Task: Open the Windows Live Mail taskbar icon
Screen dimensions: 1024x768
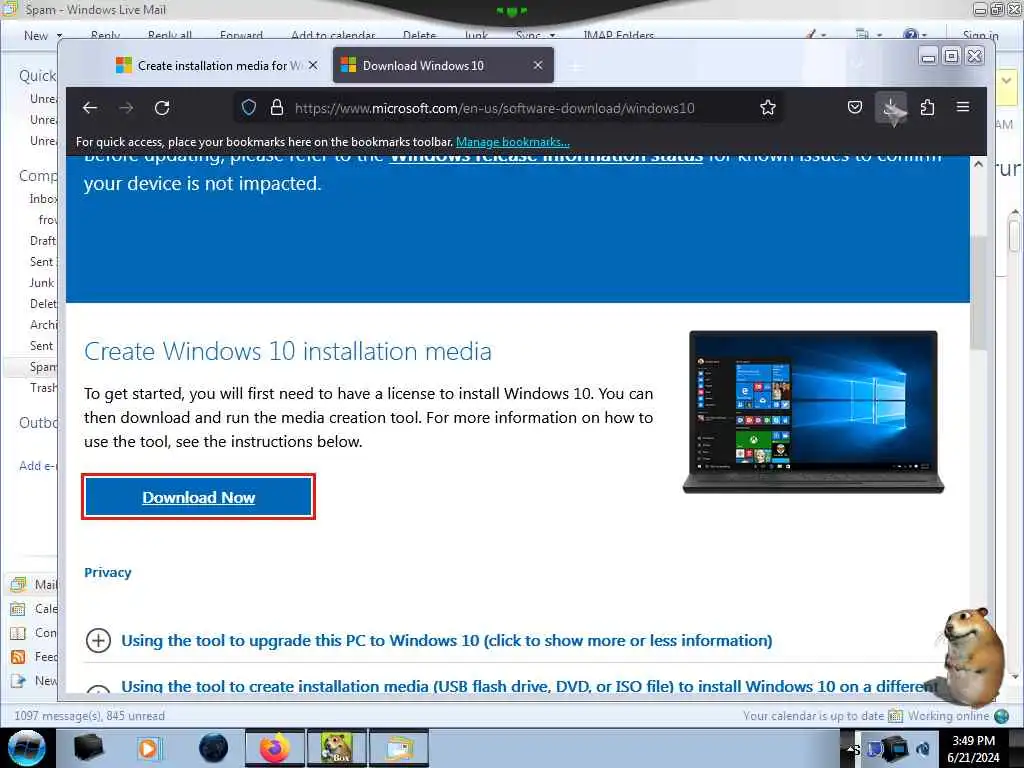Action: 400,748
